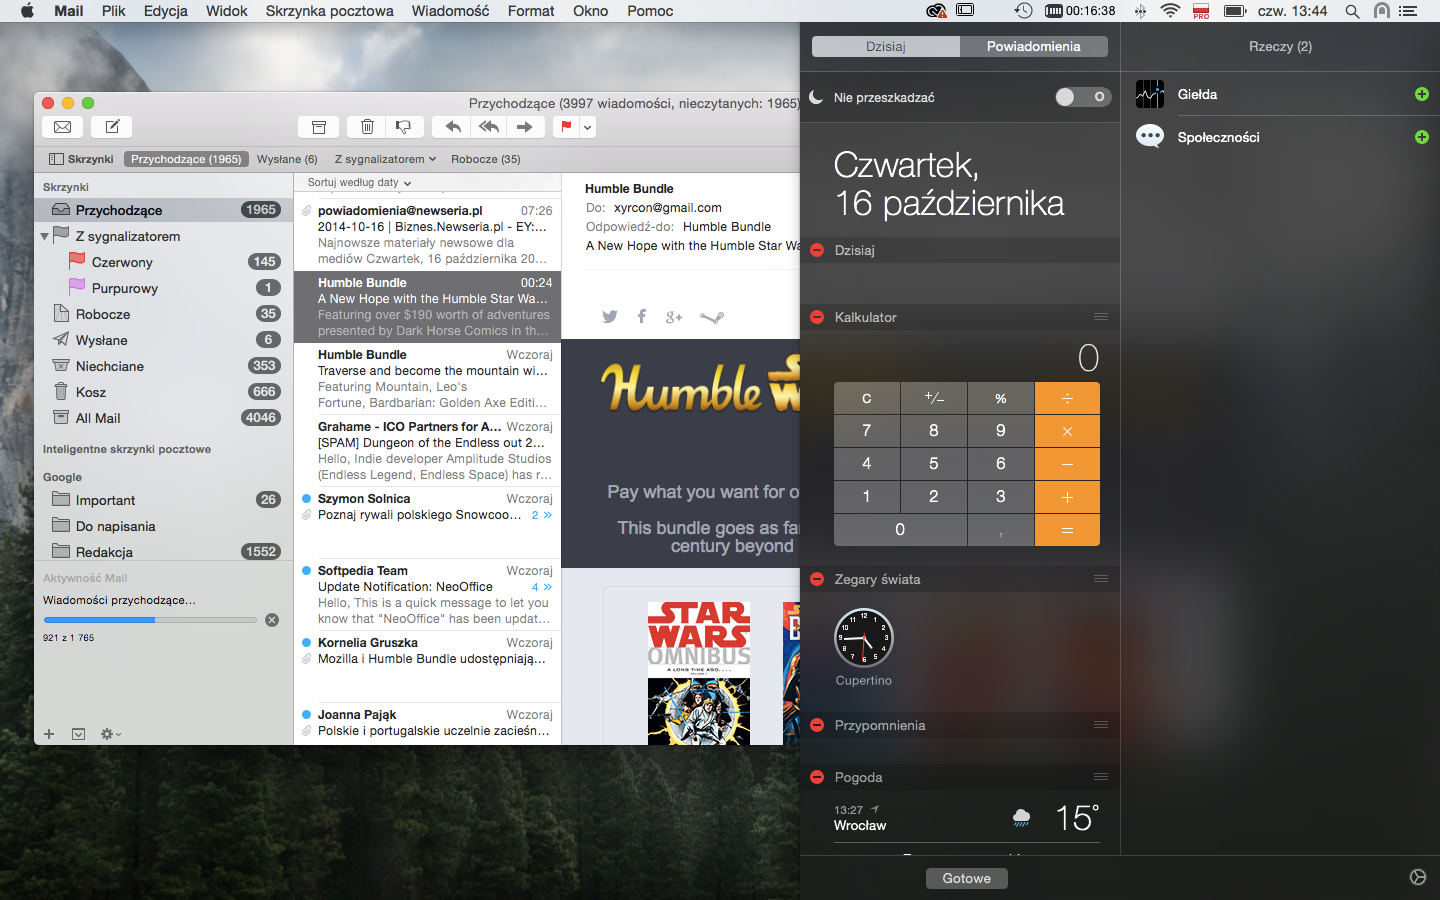Remove the Kalkulator widget

(x=817, y=317)
